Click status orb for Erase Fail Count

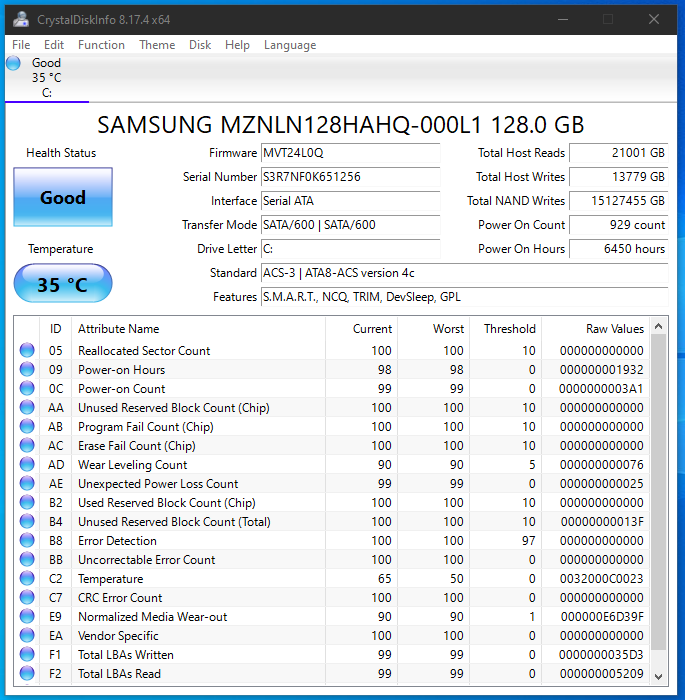[x=27, y=446]
